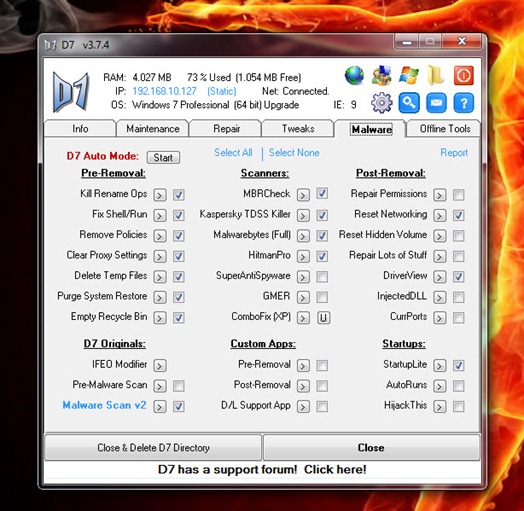Click the ComboFix U button
Viewport: 524px width, 511px height.
pos(323,317)
